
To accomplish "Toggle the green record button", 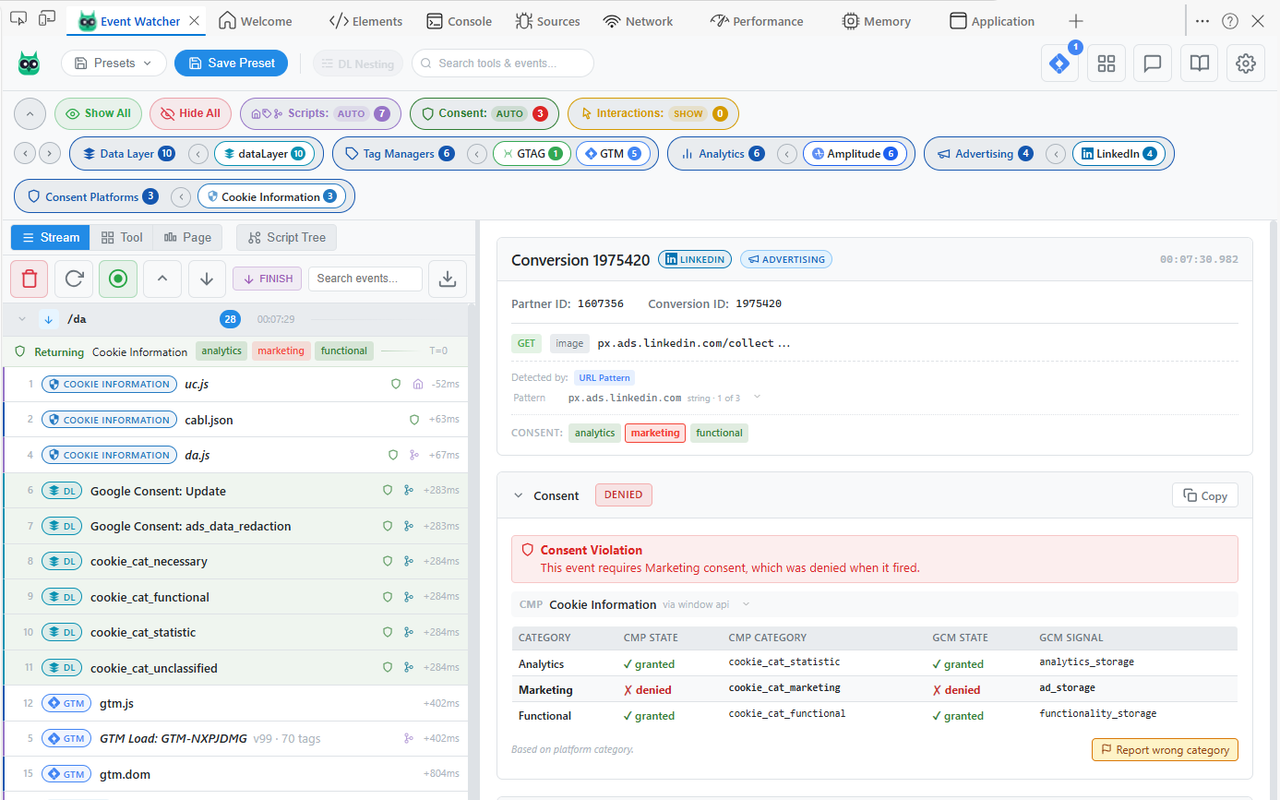I will tap(118, 279).
